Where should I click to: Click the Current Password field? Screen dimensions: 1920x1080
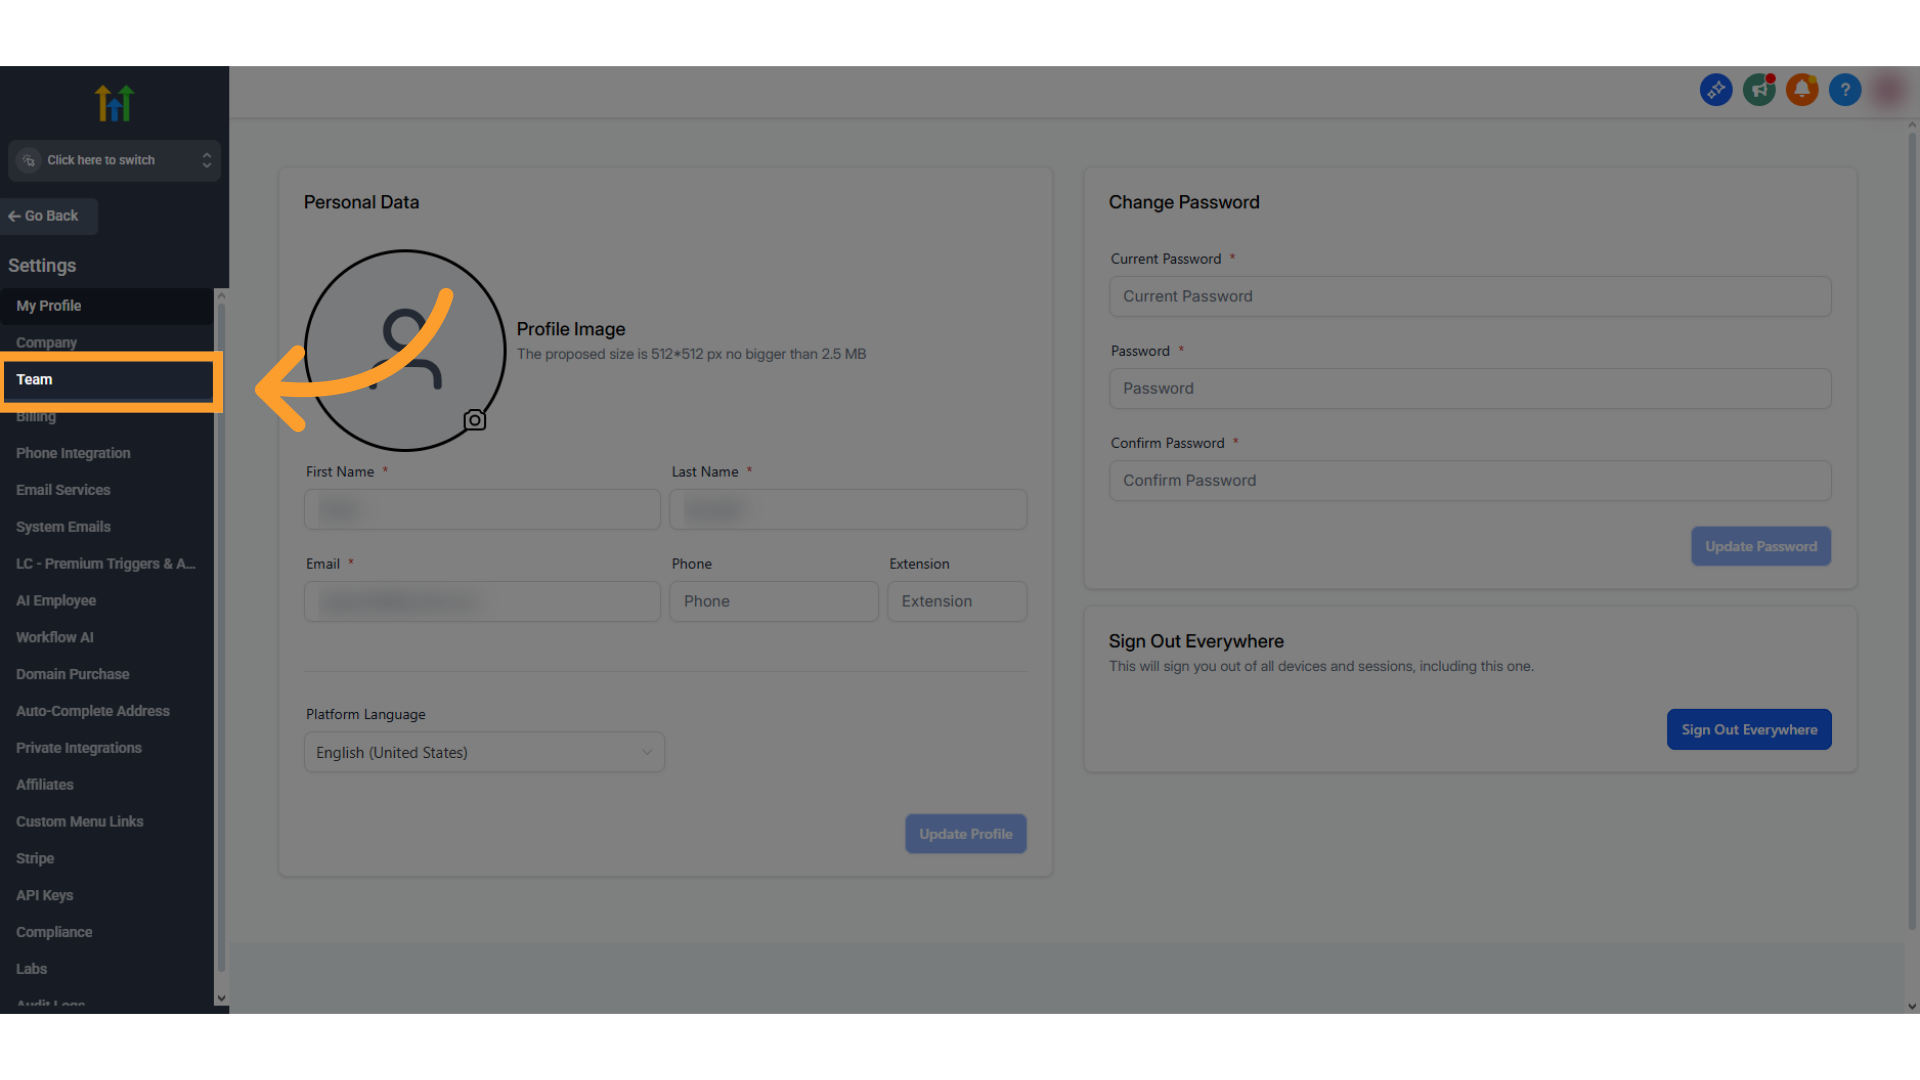click(x=1469, y=296)
